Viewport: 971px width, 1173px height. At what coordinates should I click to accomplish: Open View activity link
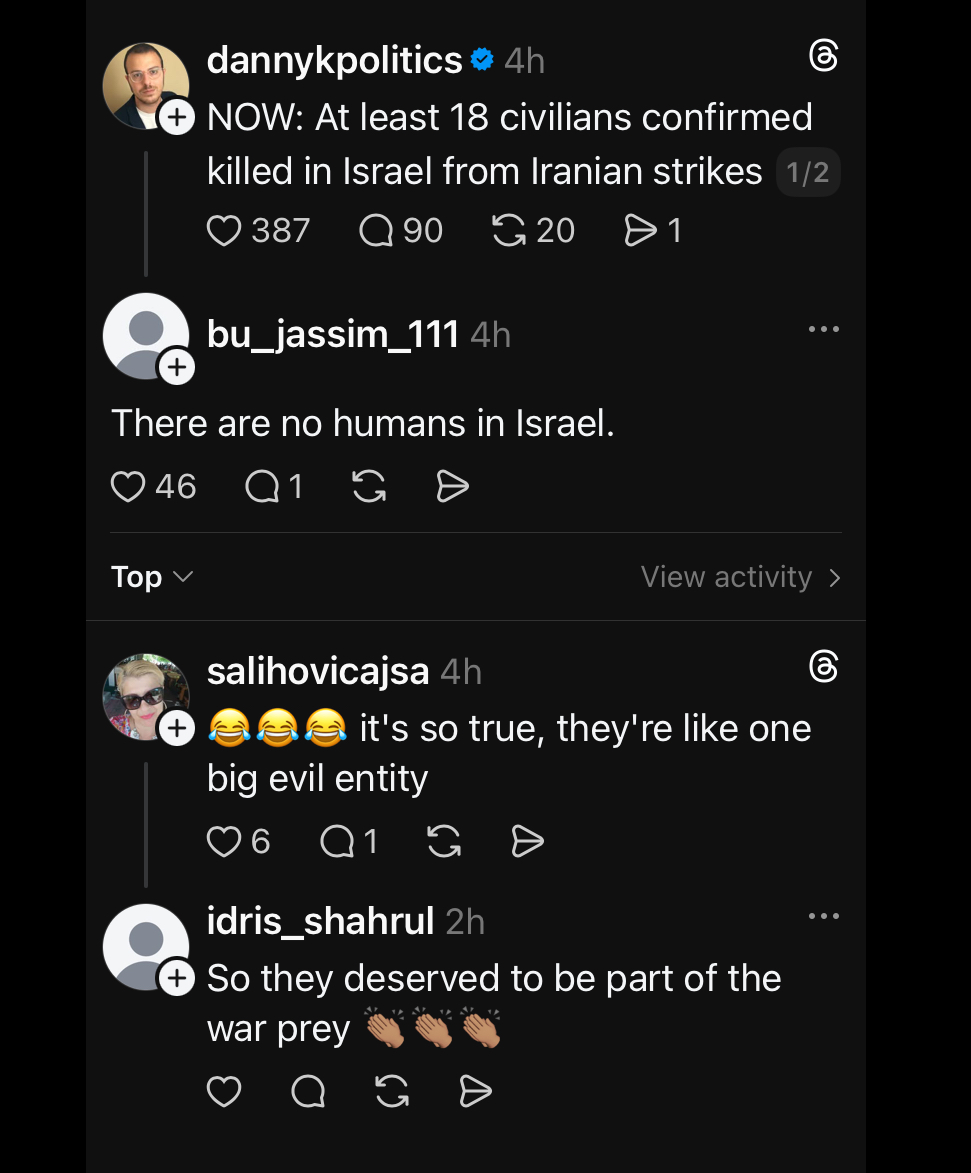pyautogui.click(x=740, y=577)
